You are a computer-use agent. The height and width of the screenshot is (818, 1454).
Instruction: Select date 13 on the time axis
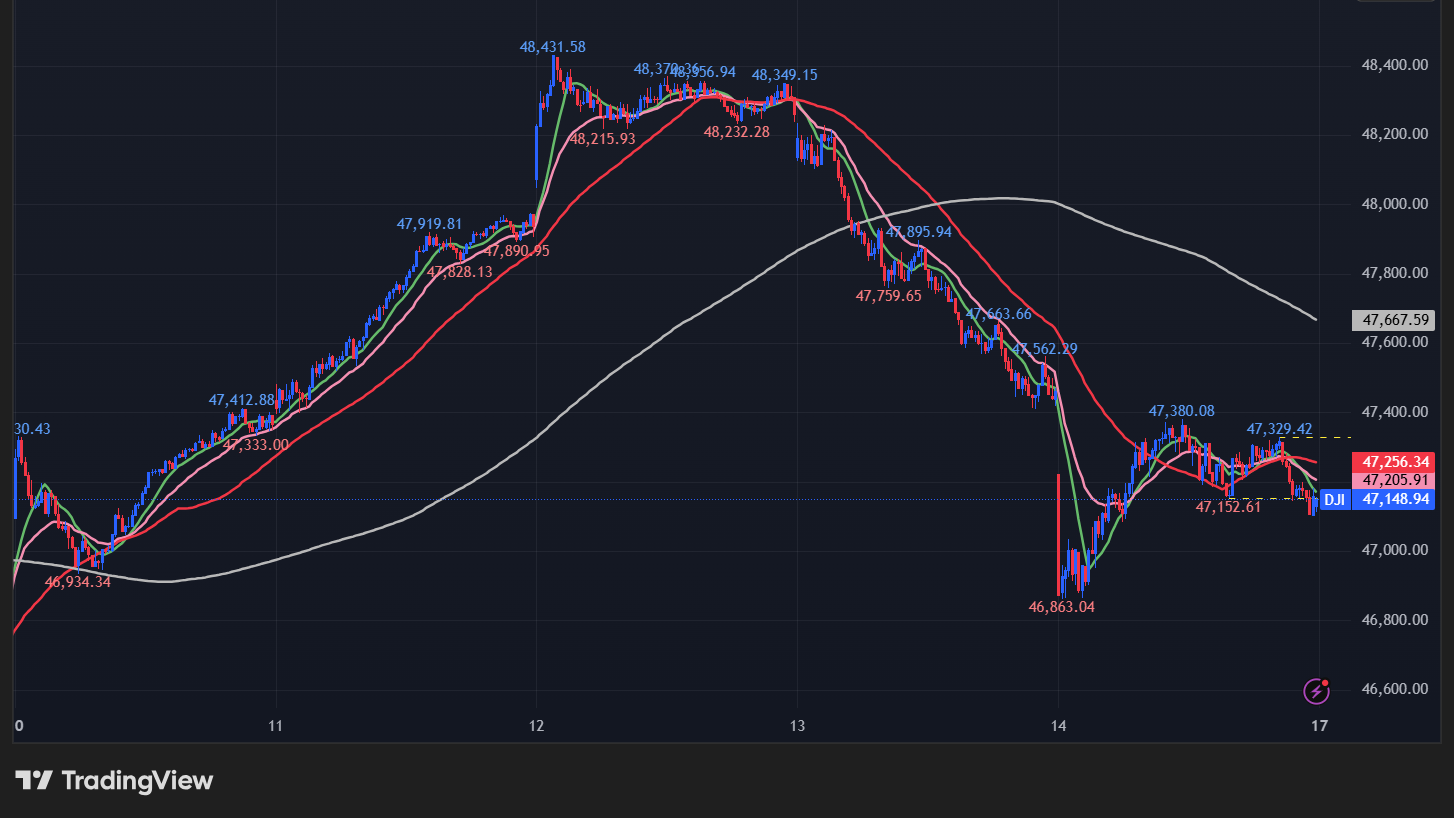797,725
